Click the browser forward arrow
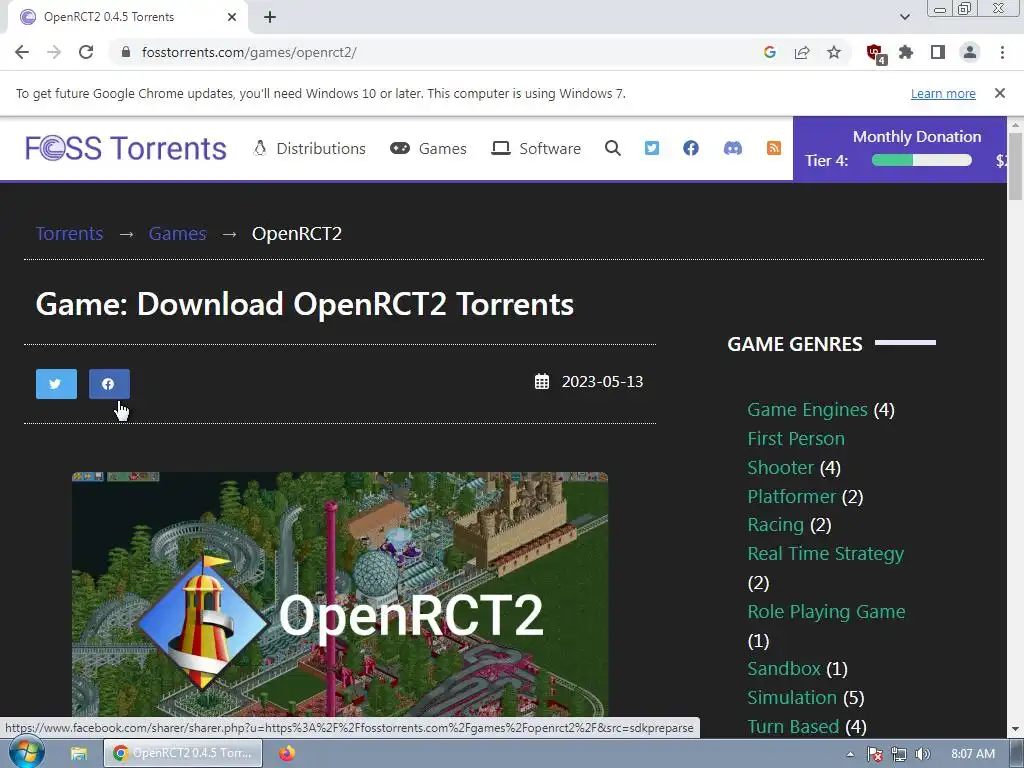This screenshot has height=768, width=1024. click(54, 52)
